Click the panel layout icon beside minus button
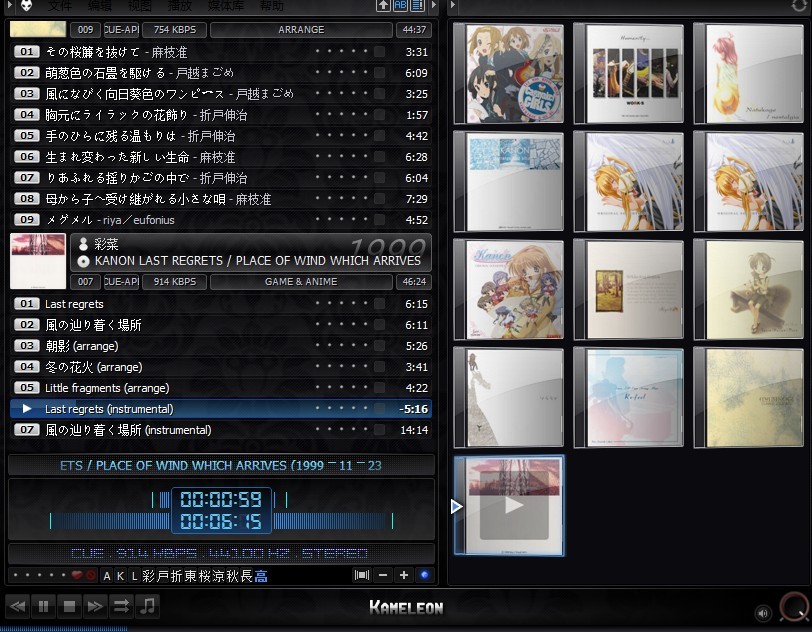Image resolution: width=812 pixels, height=632 pixels. coord(362,575)
